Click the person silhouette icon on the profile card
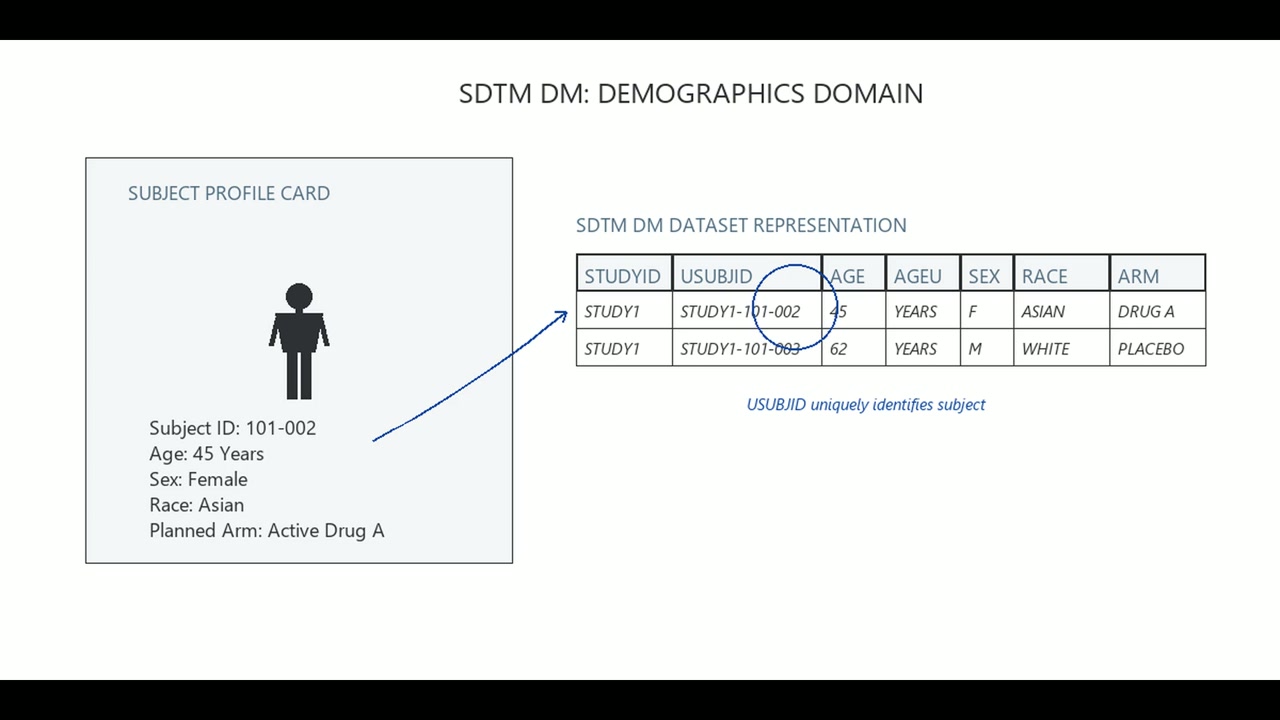 [299, 341]
